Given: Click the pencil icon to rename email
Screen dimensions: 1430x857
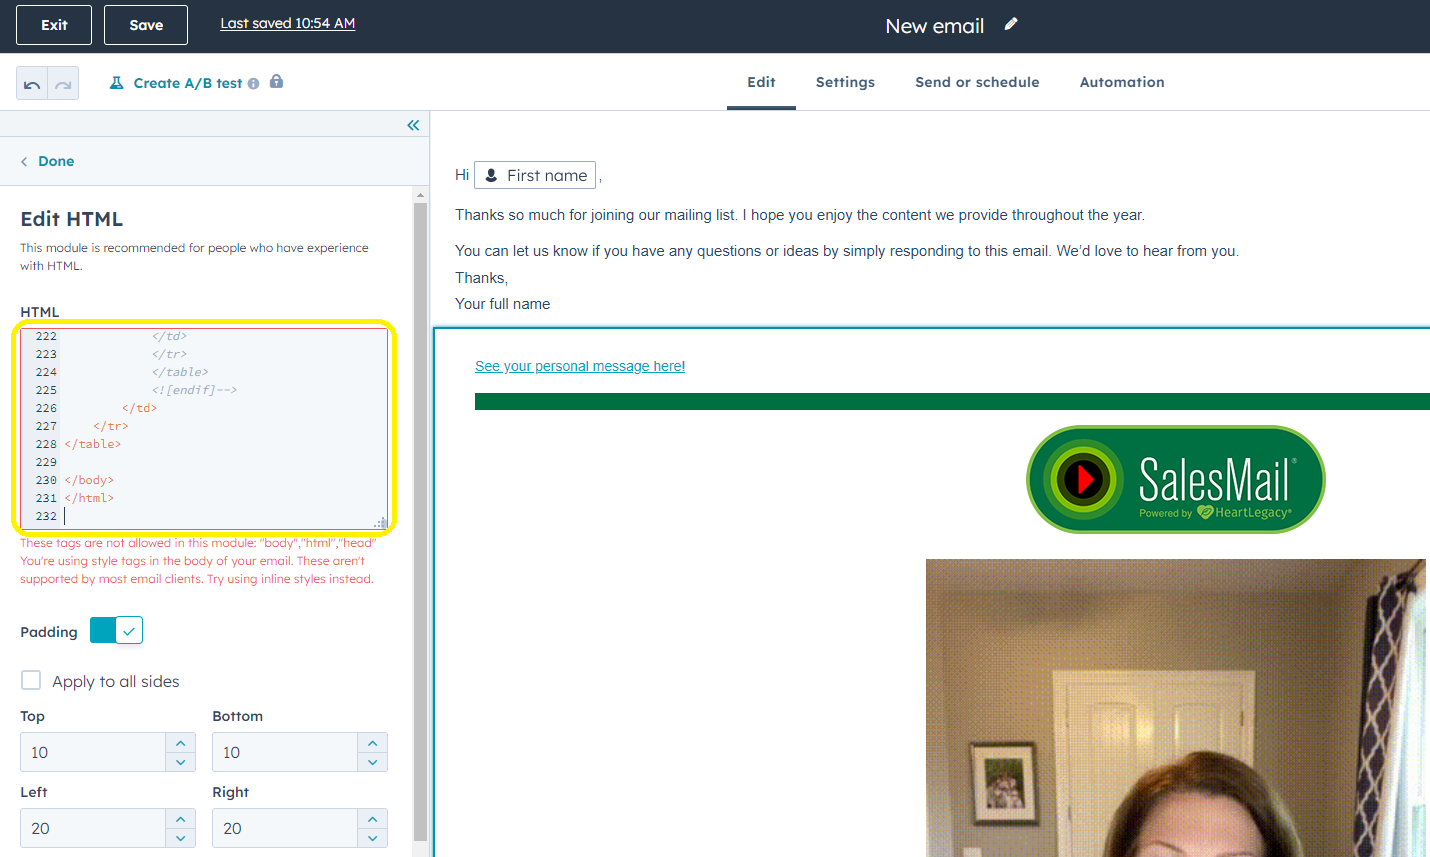Looking at the screenshot, I should click(1011, 25).
